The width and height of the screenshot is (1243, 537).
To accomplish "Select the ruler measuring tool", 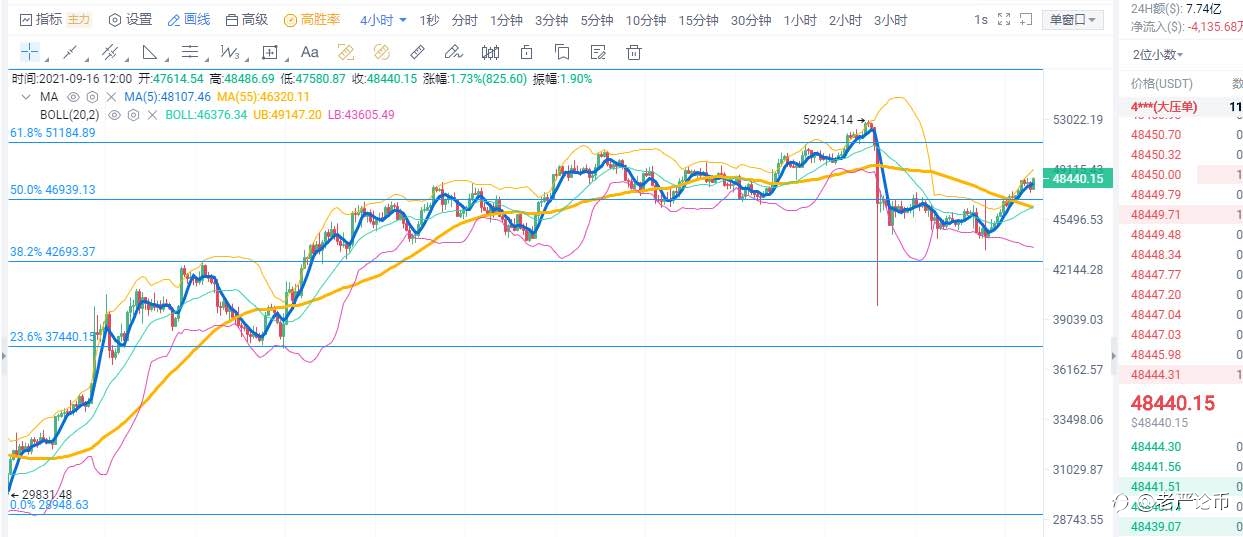I will click(x=418, y=52).
